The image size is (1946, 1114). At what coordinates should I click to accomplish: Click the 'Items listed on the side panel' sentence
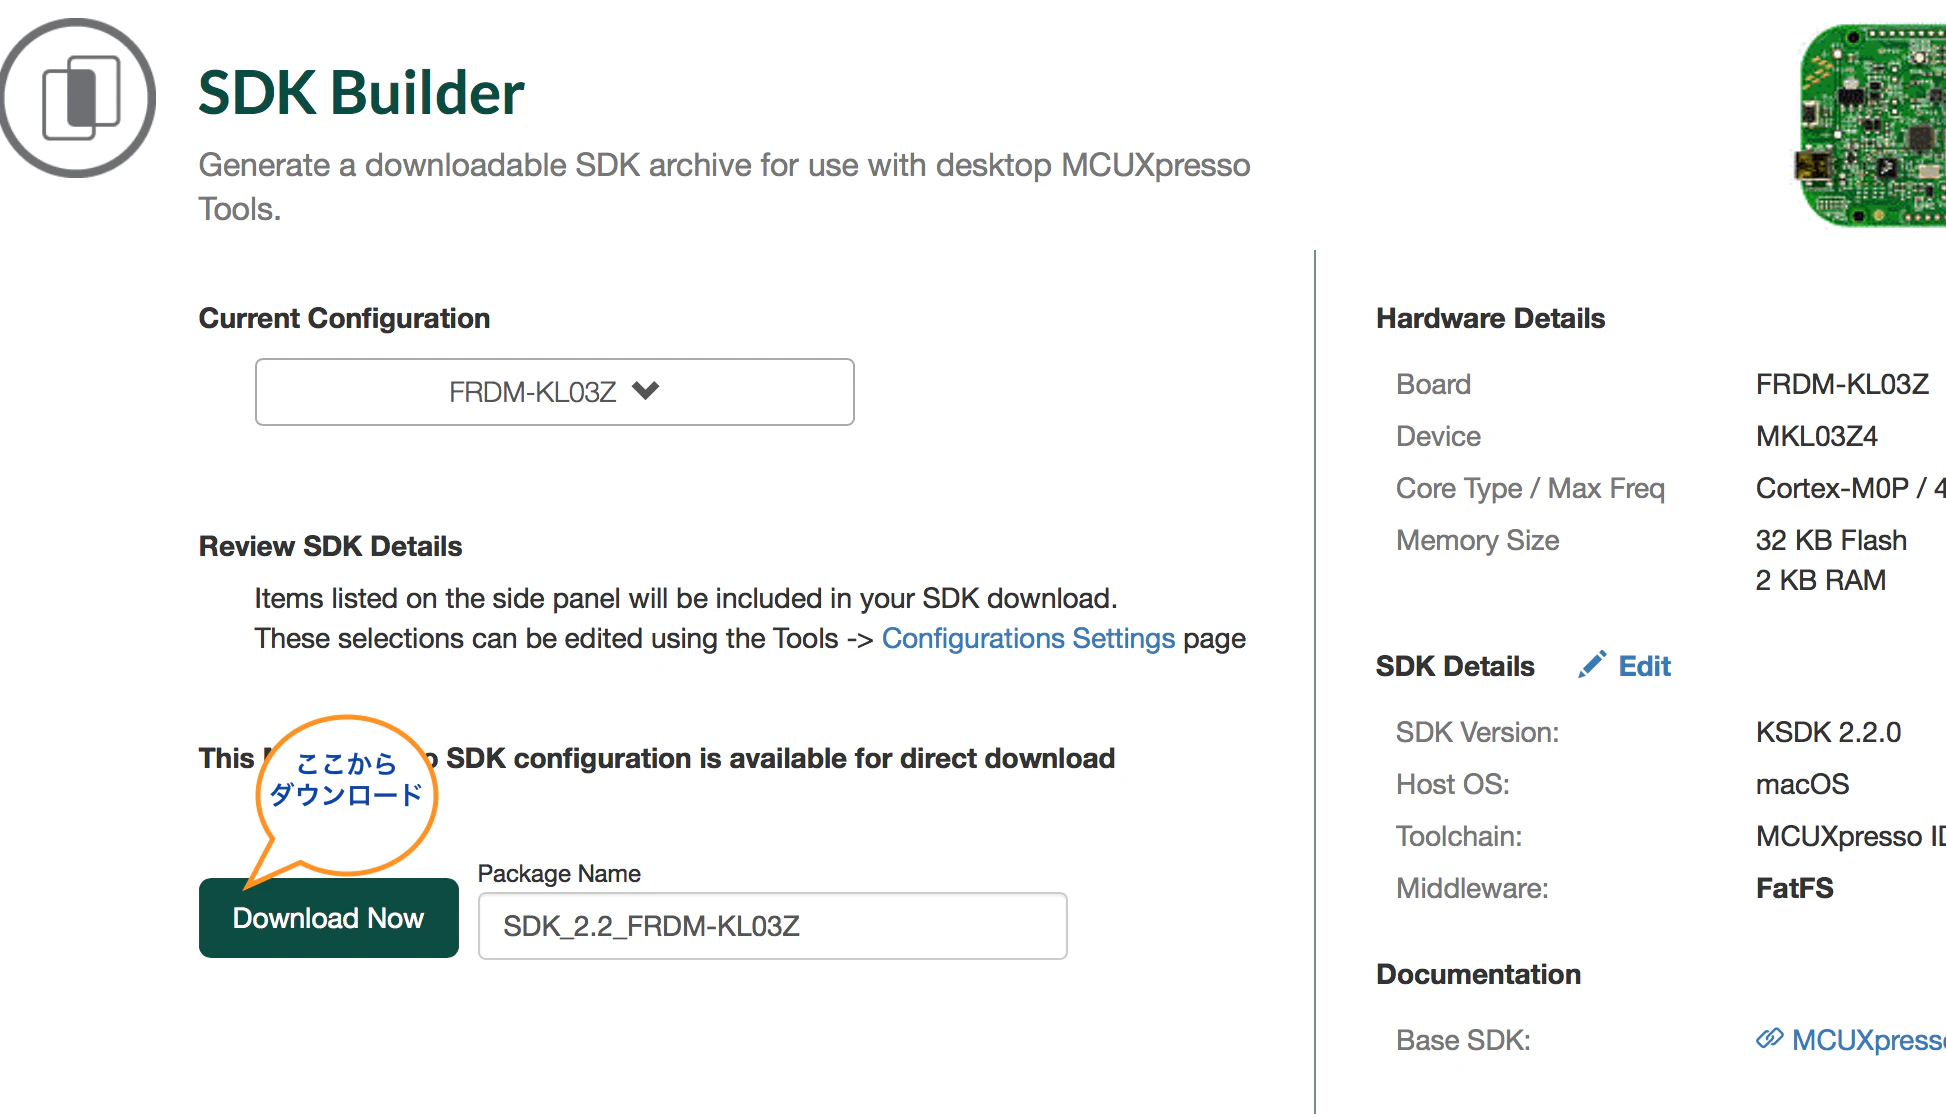point(685,598)
